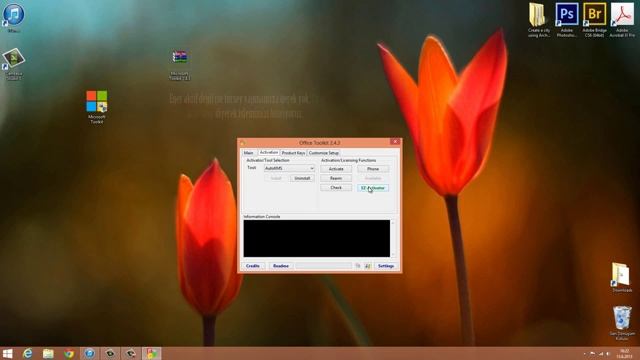
Task: Click the network icon in system tray
Action: pyautogui.click(x=600, y=354)
